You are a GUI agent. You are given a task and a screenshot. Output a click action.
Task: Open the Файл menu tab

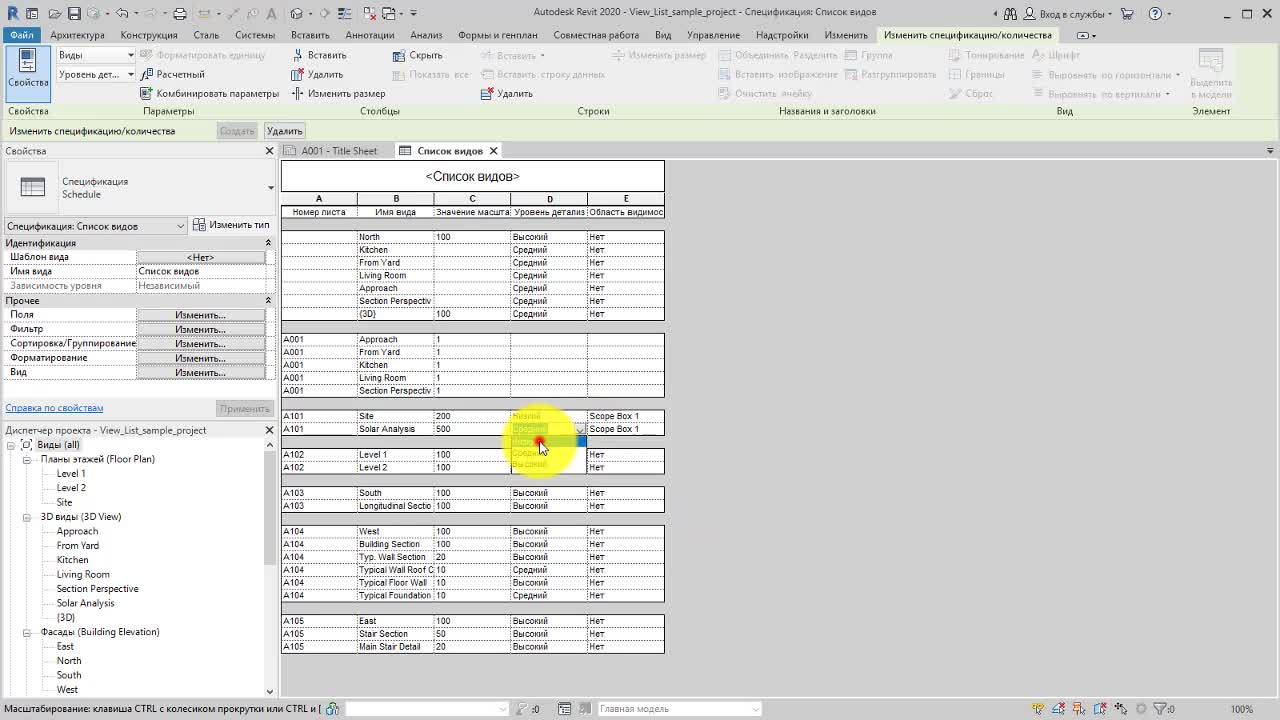(22, 35)
